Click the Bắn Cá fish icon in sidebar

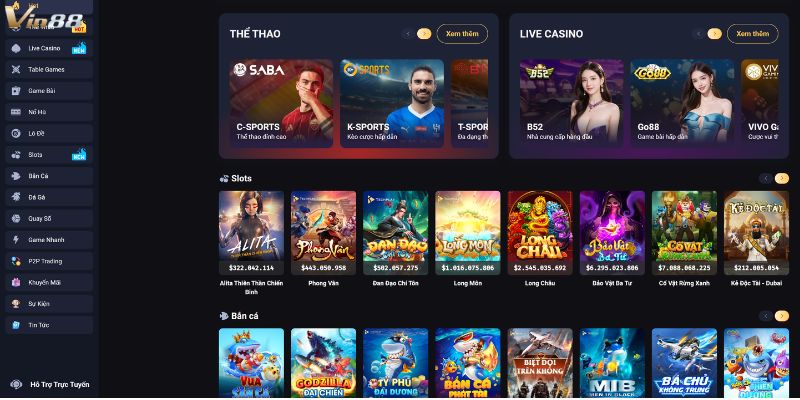[16, 176]
